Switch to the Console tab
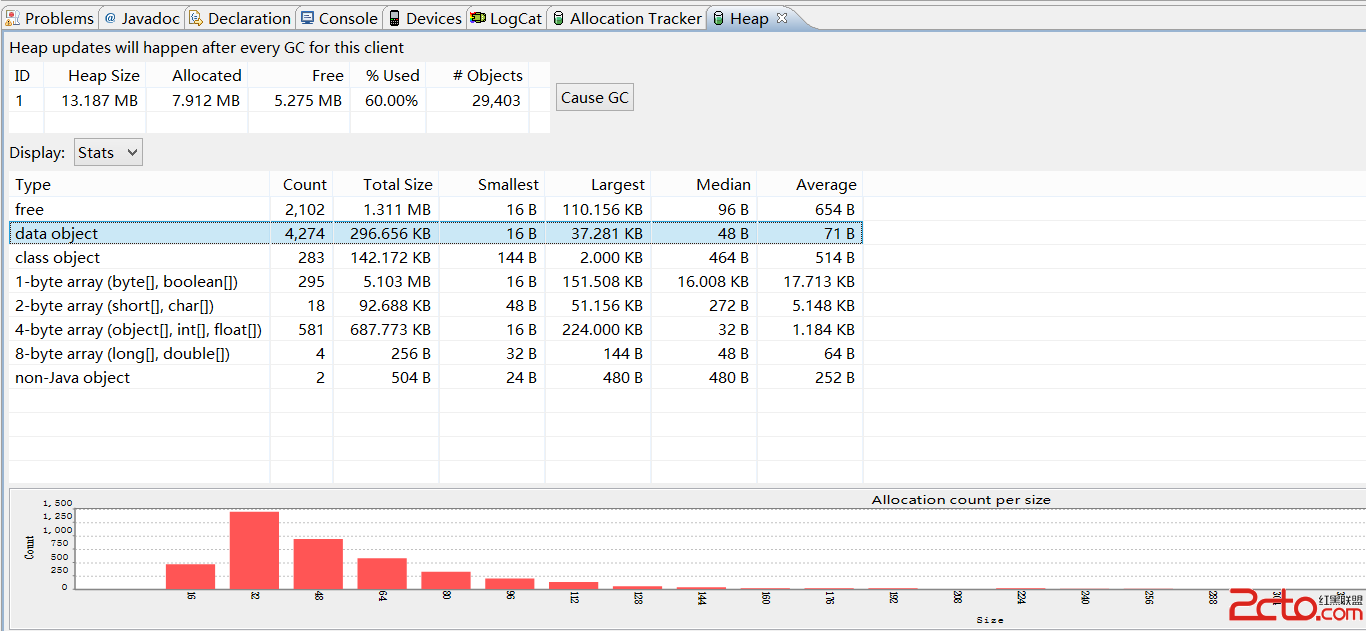The width and height of the screenshot is (1366, 631). [348, 18]
